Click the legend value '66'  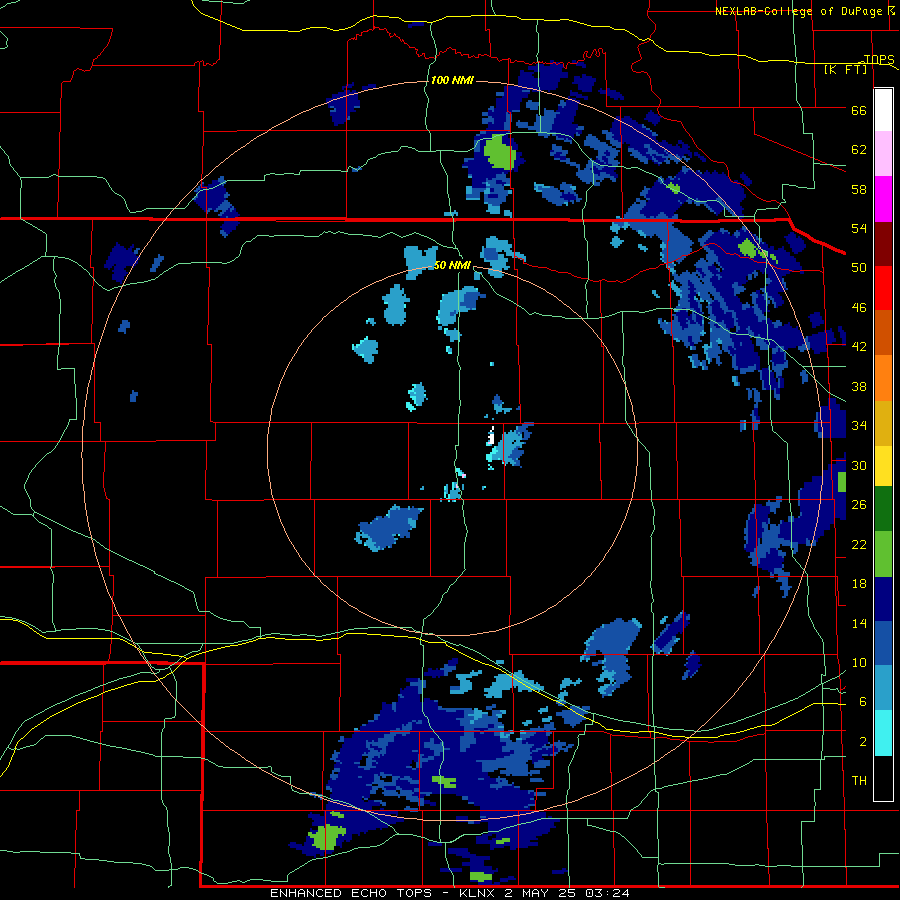tap(859, 110)
